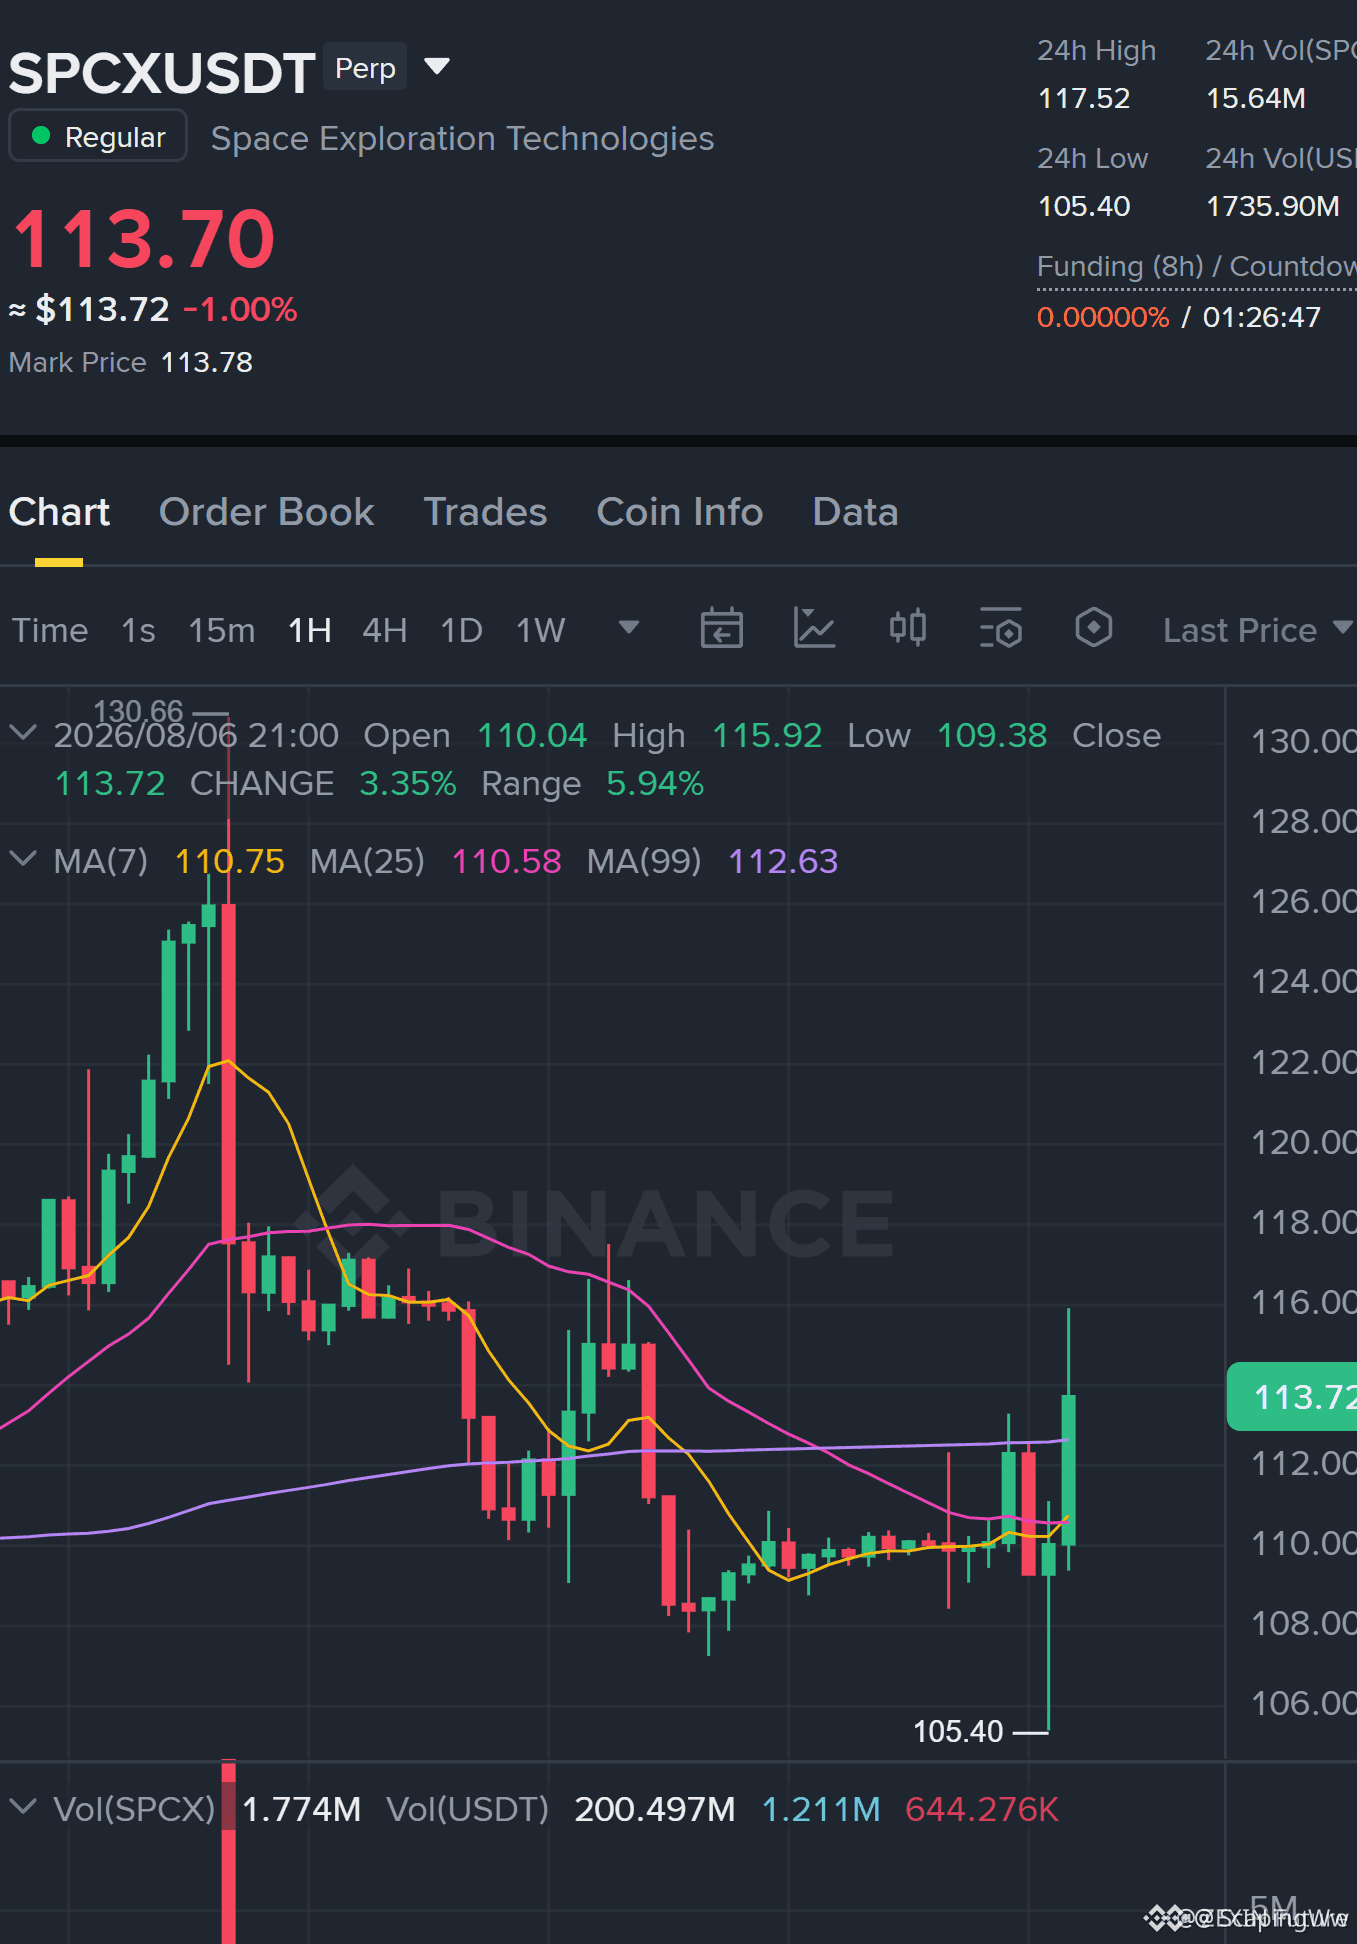1357x1944 pixels.
Task: Click the 24h High value 117.52
Action: coord(1084,98)
